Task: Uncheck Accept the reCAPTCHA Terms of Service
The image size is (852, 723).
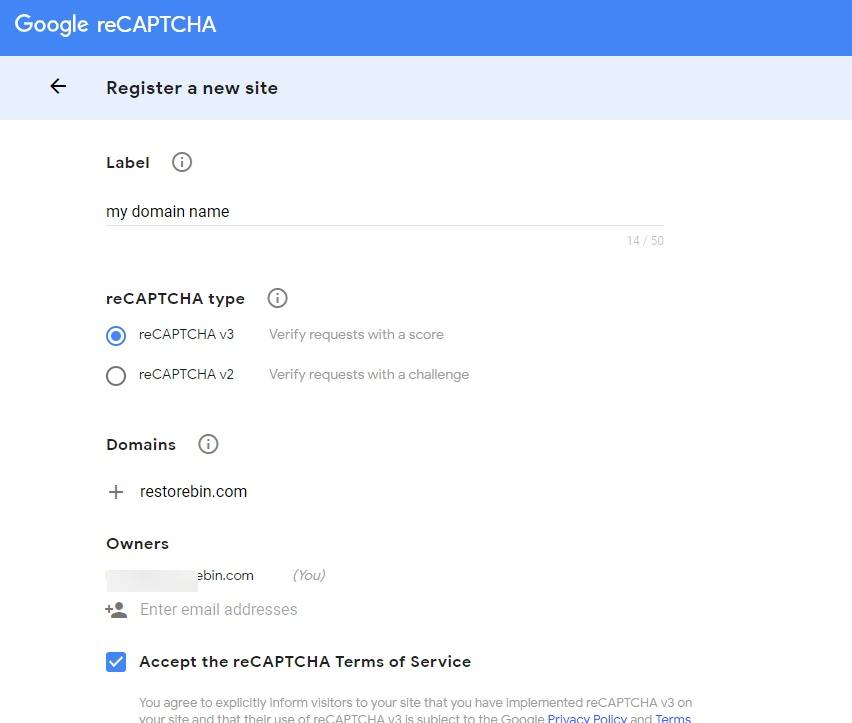Action: (x=116, y=662)
